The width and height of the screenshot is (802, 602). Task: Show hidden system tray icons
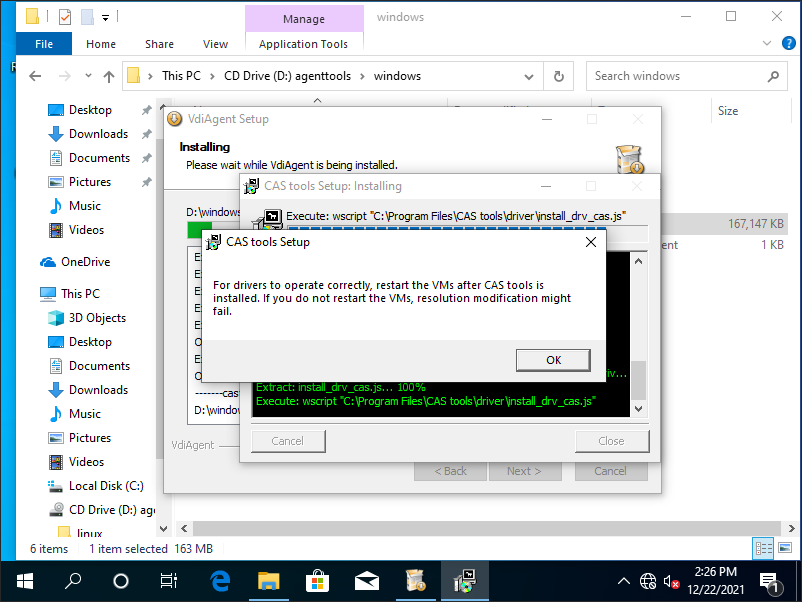(623, 581)
